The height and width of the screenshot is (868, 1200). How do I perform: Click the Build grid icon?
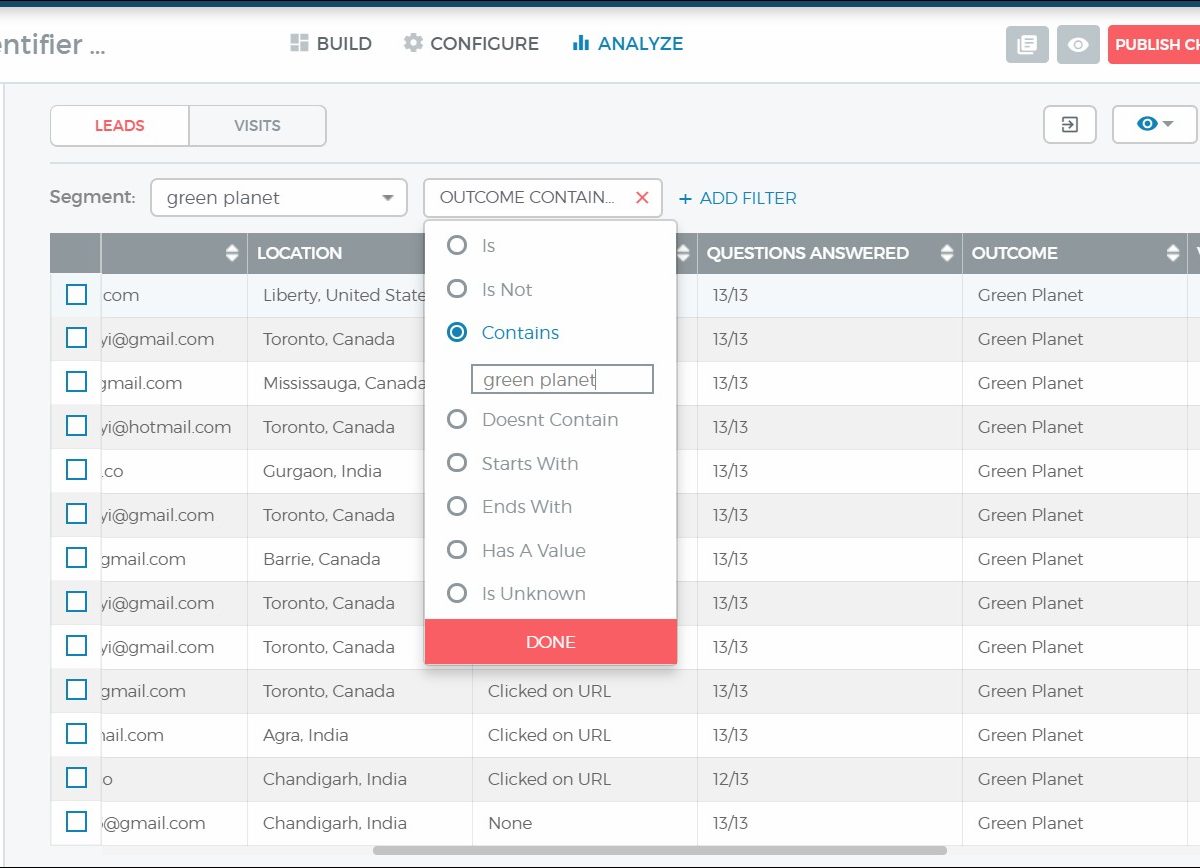tap(299, 43)
